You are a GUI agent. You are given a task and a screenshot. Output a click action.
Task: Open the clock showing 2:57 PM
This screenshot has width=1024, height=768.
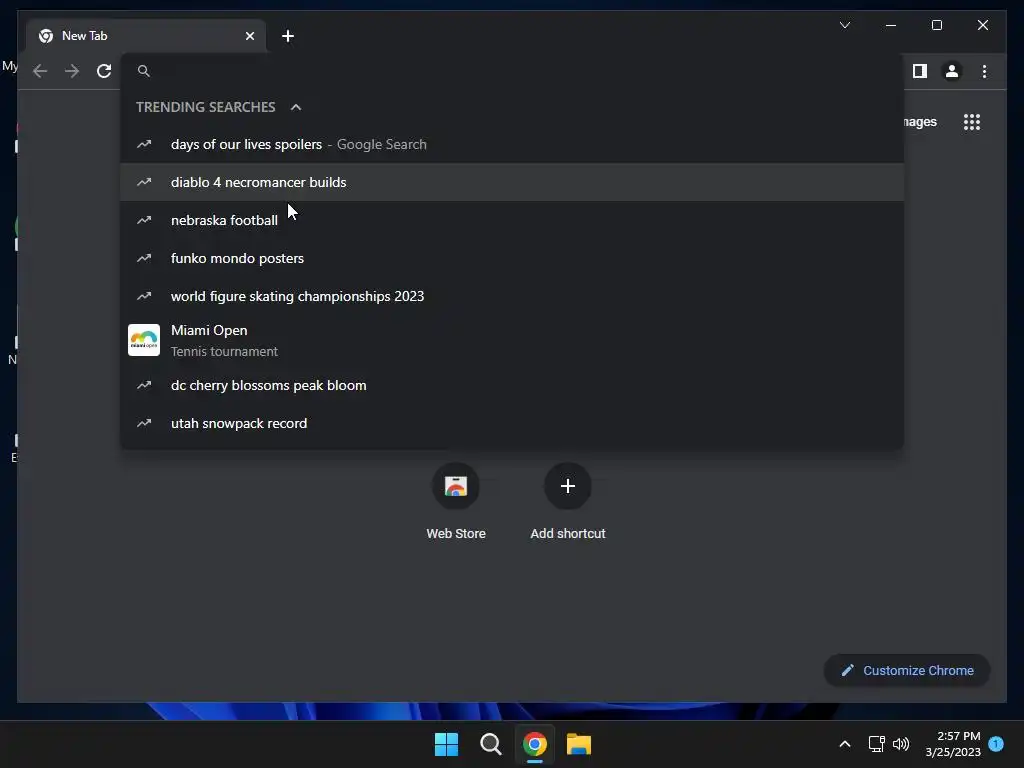(x=953, y=744)
